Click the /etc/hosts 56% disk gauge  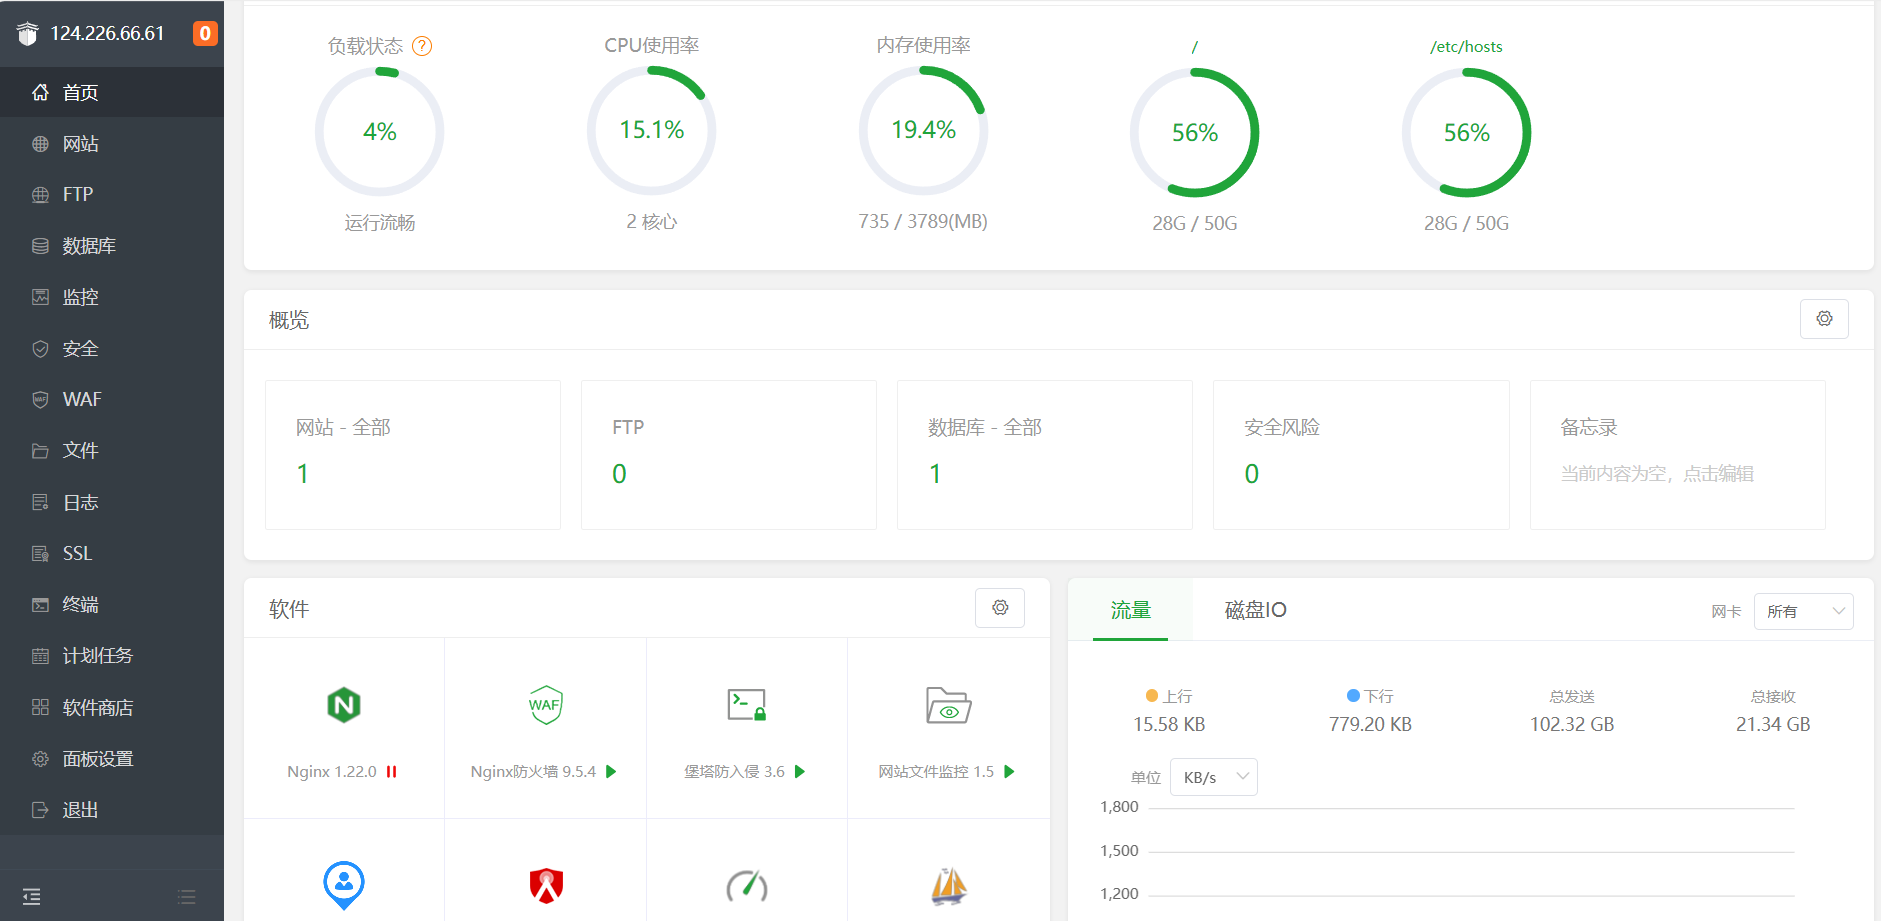pos(1467,133)
